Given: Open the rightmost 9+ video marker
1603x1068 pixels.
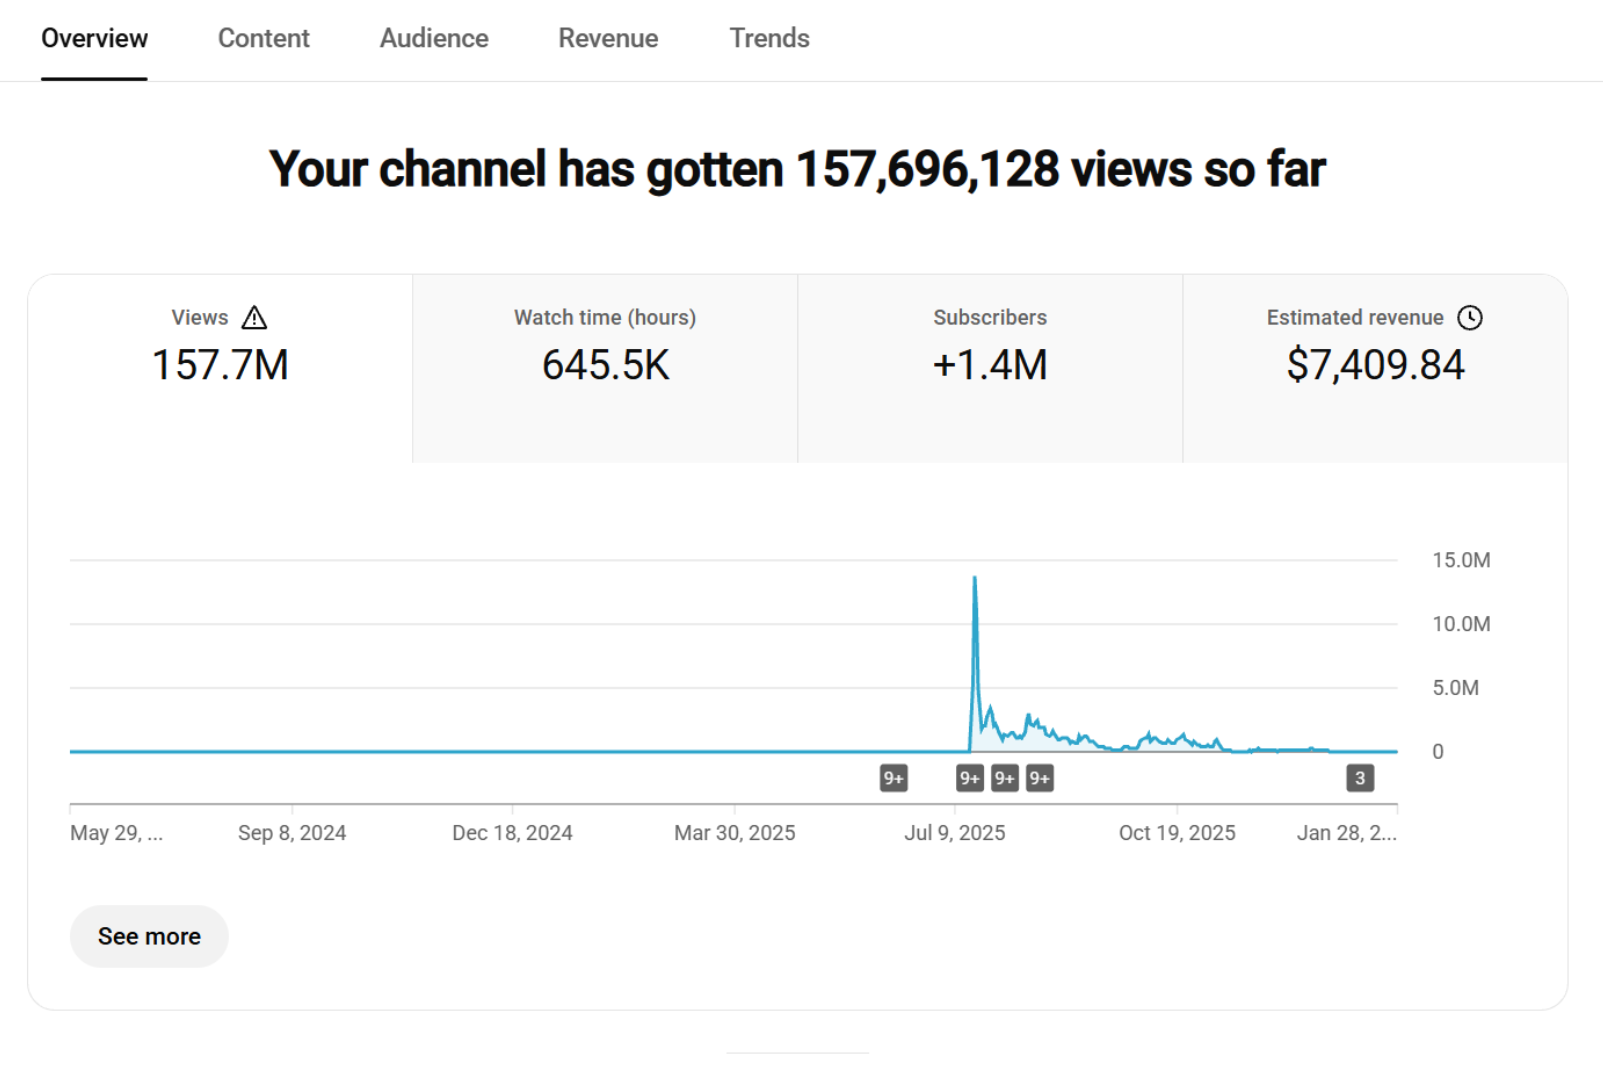Looking at the screenshot, I should [x=1039, y=778].
